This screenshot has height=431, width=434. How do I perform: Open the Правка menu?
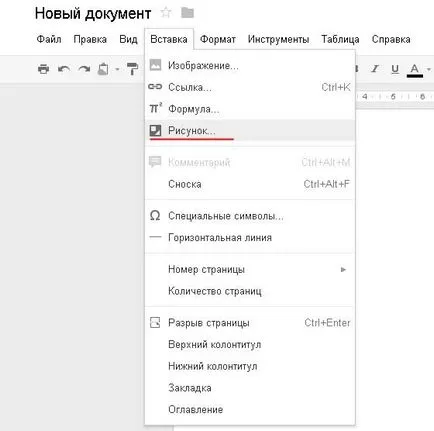[90, 39]
